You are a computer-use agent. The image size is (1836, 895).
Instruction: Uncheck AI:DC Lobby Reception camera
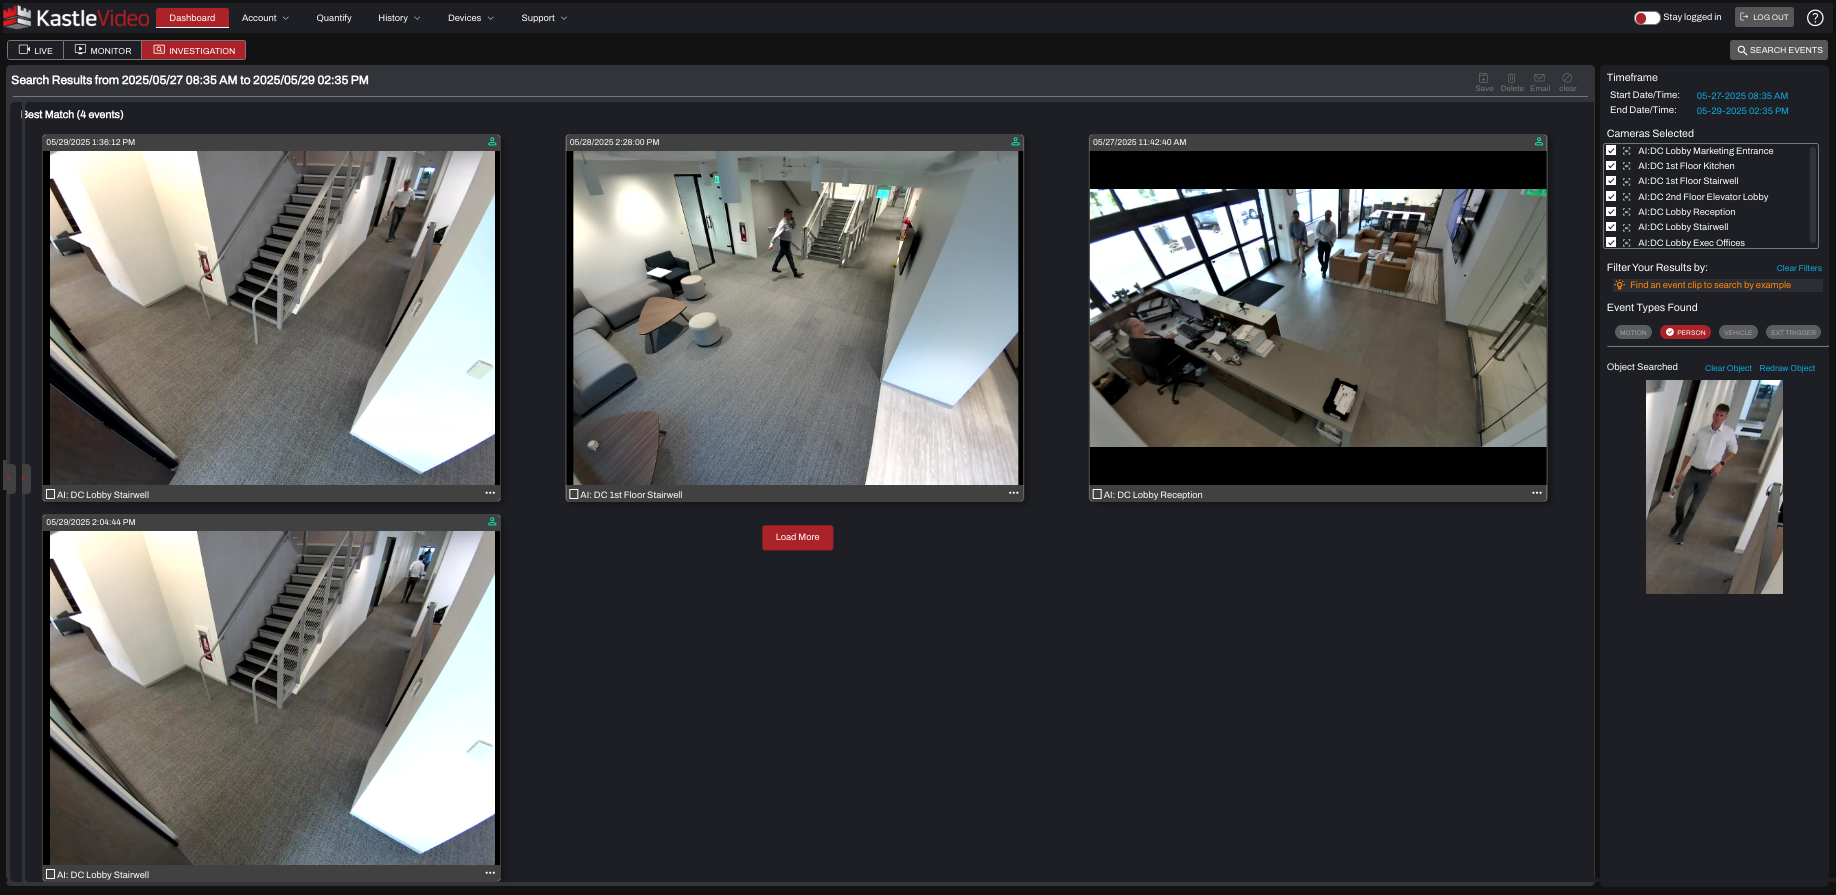tap(1611, 212)
